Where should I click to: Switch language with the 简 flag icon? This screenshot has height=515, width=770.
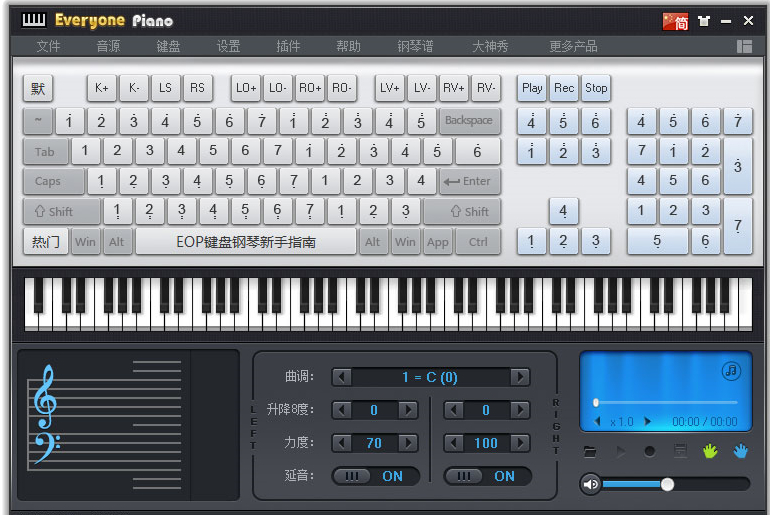(675, 21)
